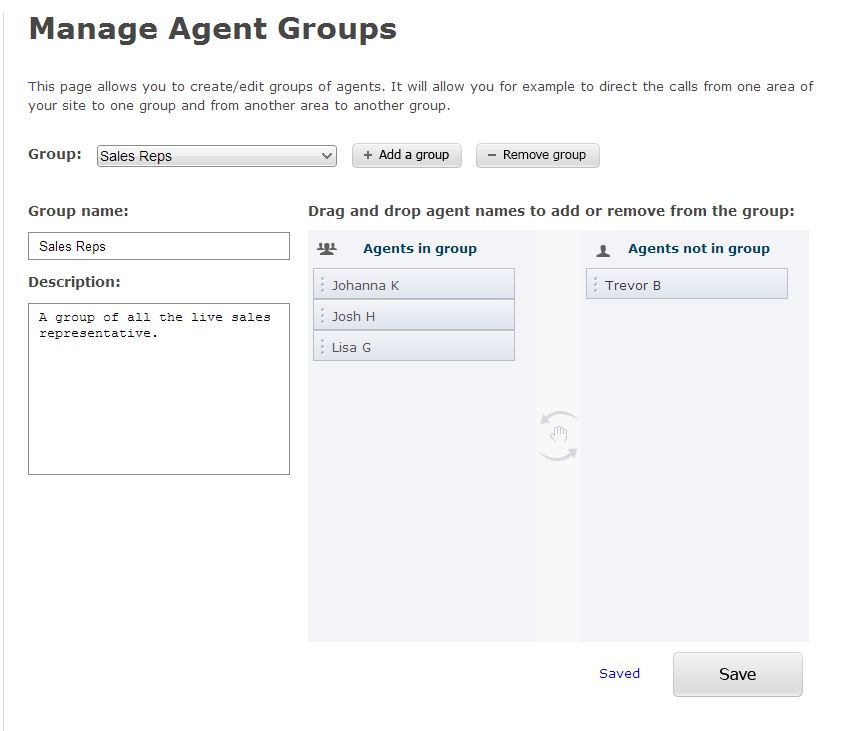Click into the Group name field

coord(159,246)
